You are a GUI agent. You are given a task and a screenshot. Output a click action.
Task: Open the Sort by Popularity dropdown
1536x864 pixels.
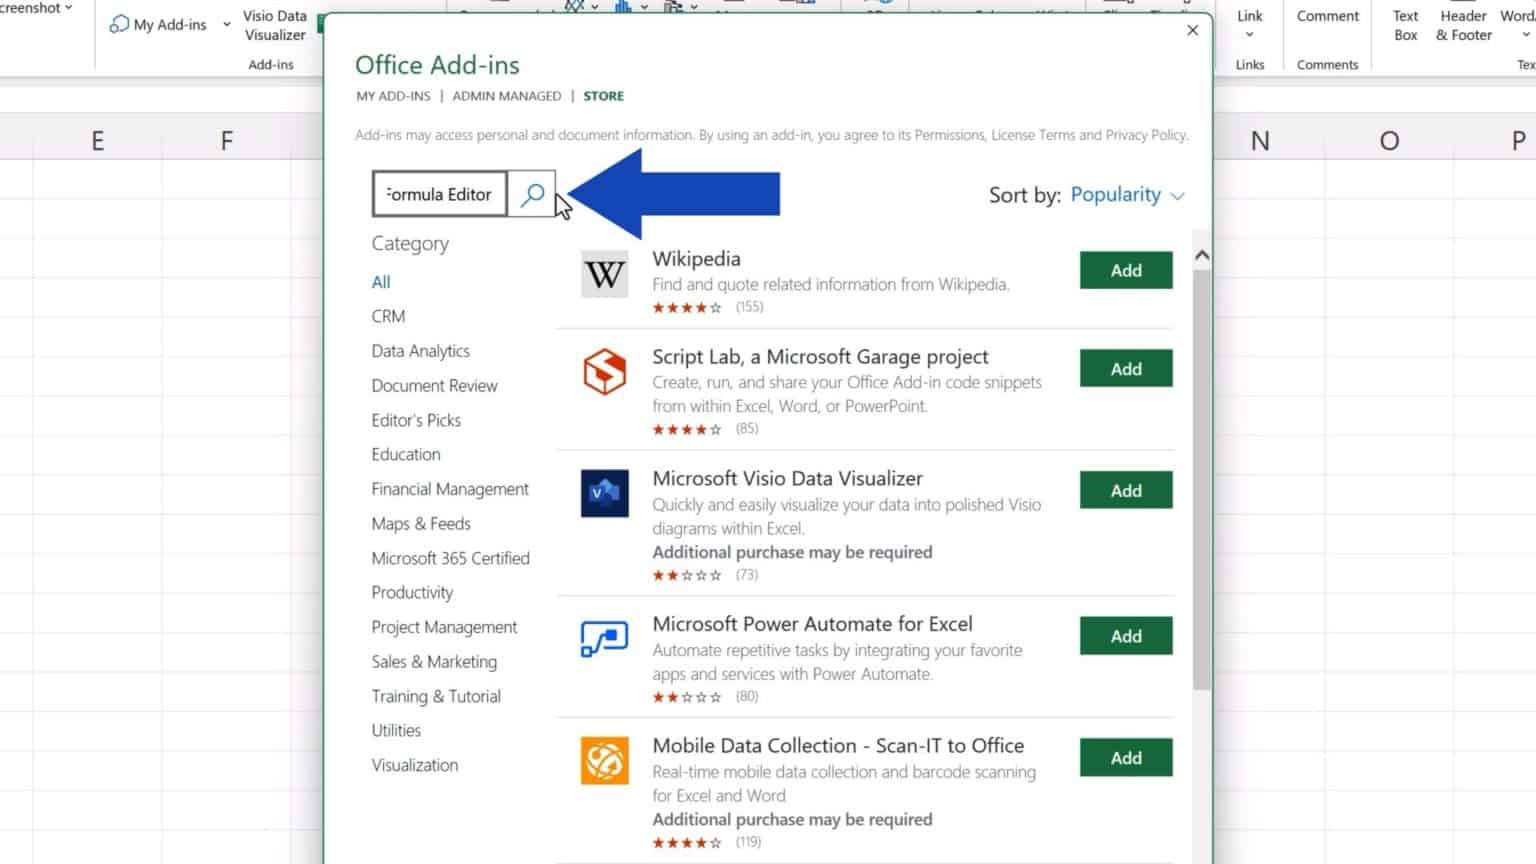point(1127,195)
